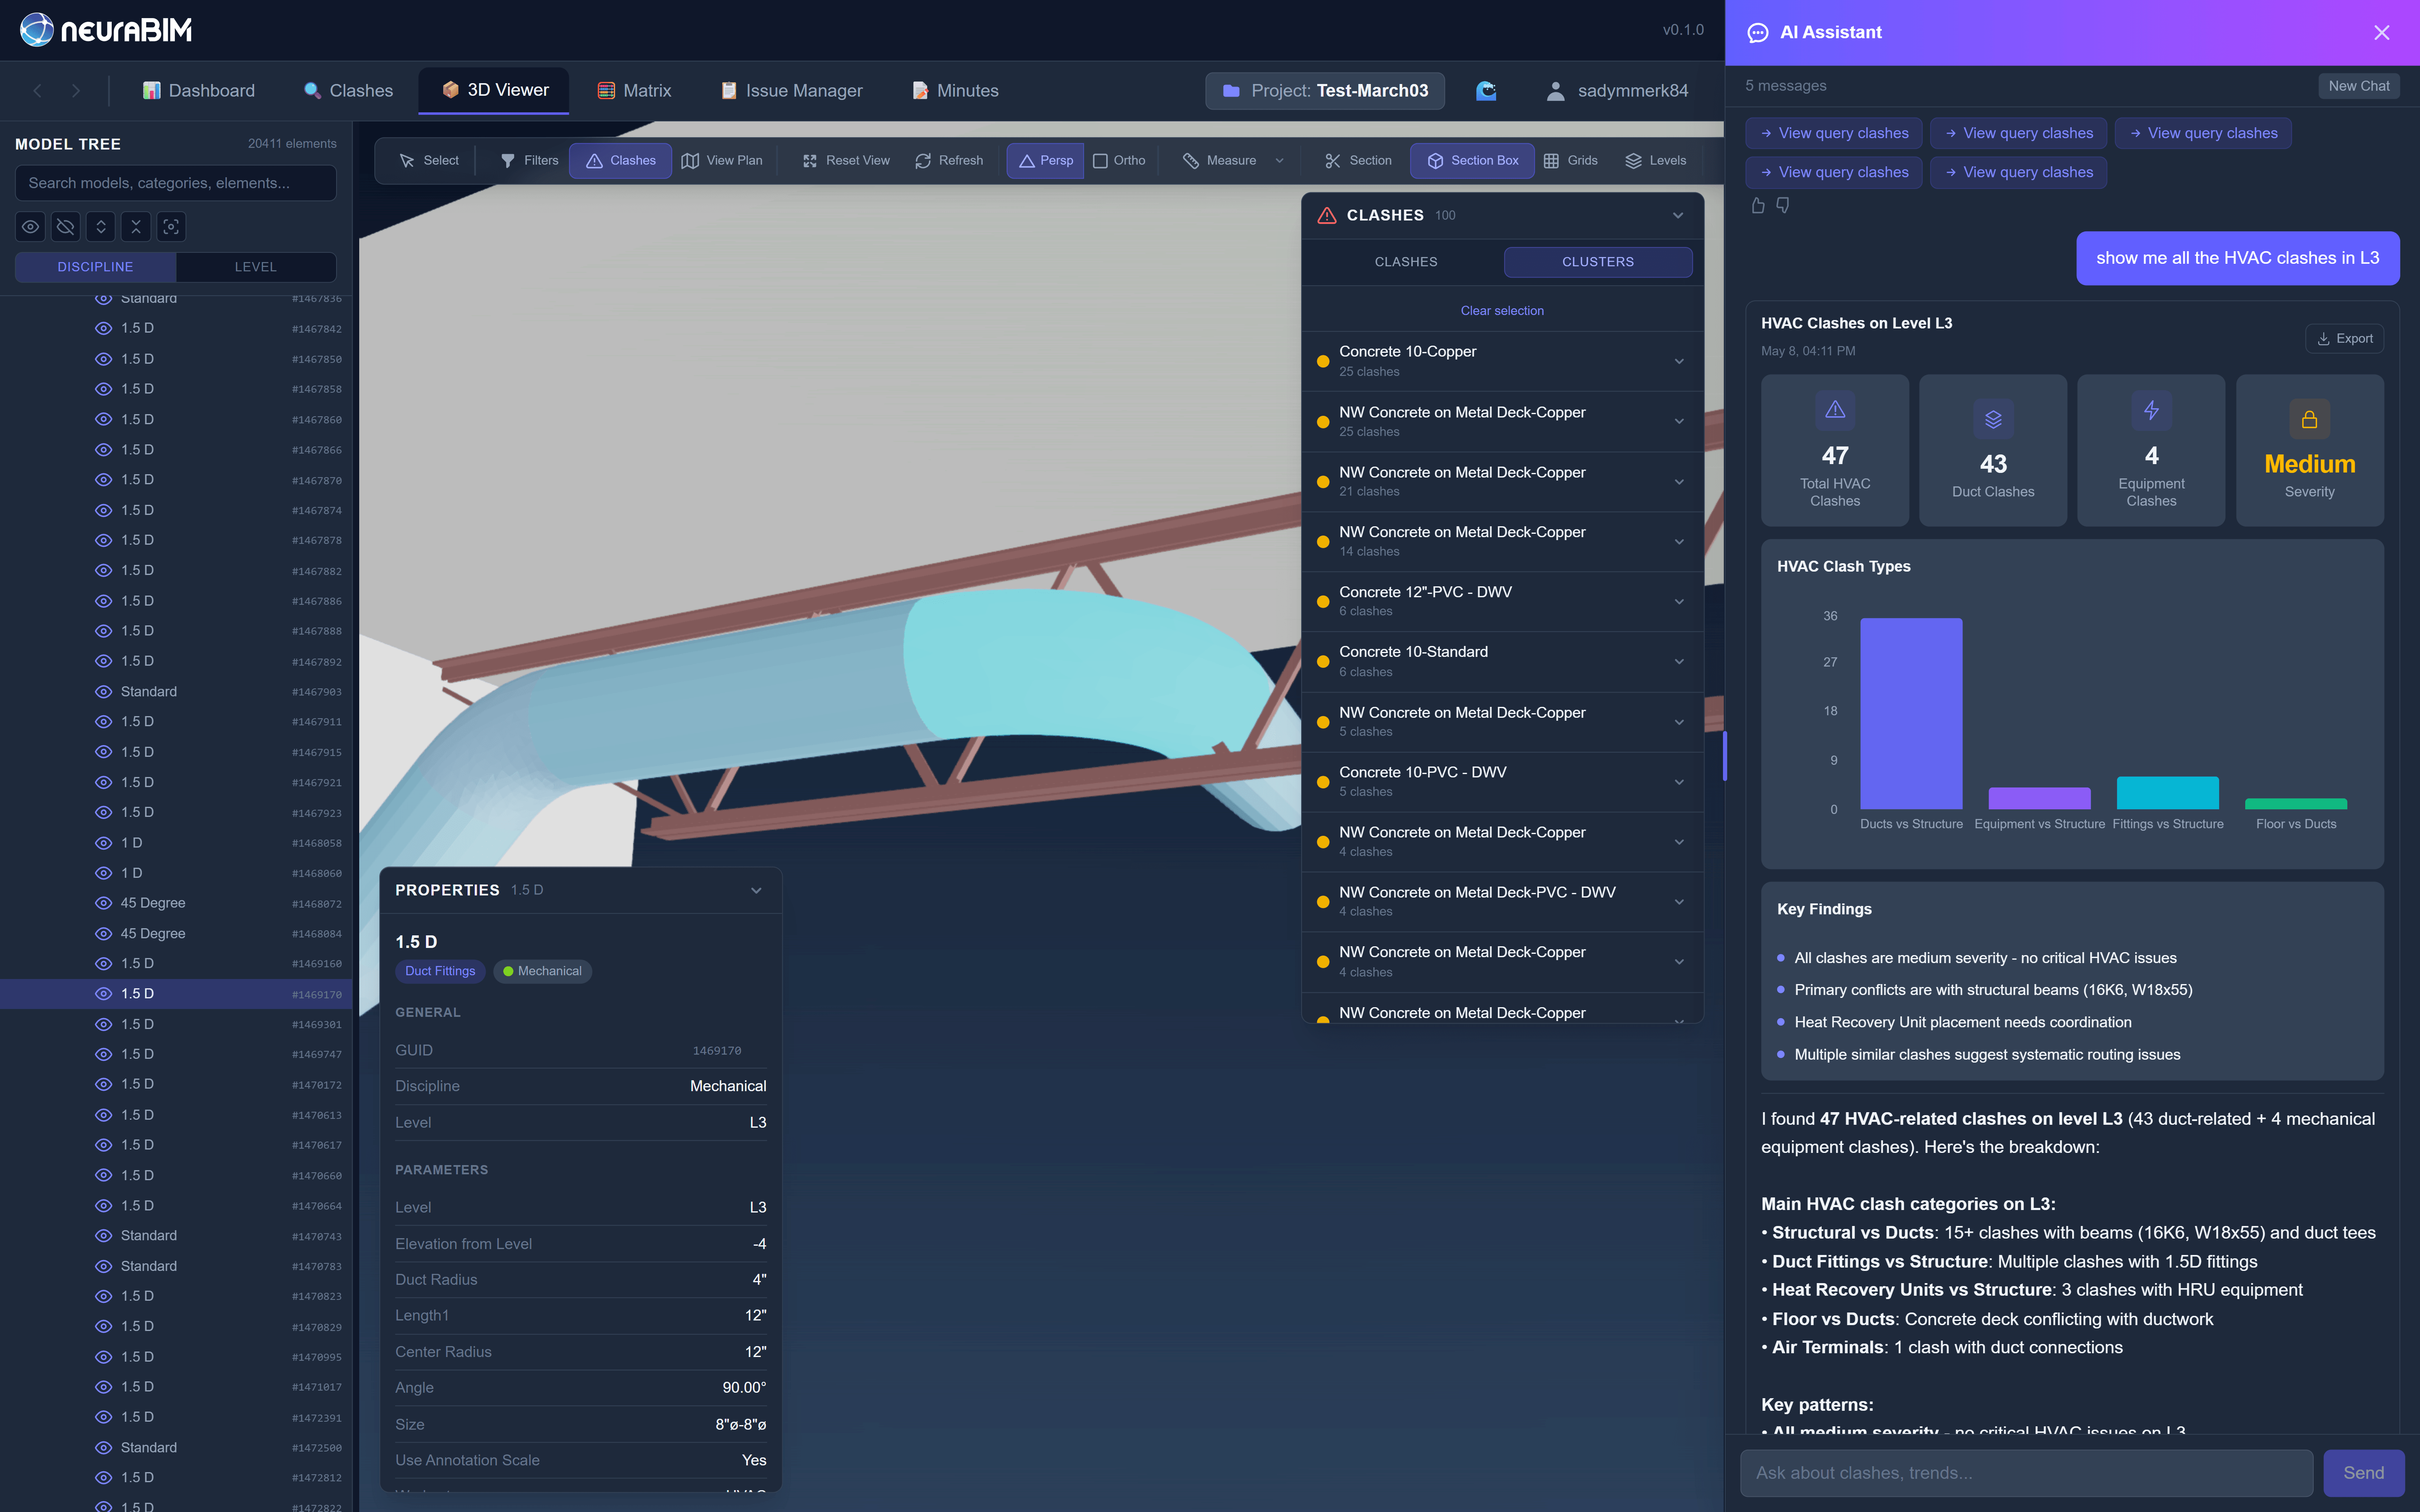This screenshot has width=2420, height=1512.
Task: Hide element #1467888 1.5 D
Action: 103,631
